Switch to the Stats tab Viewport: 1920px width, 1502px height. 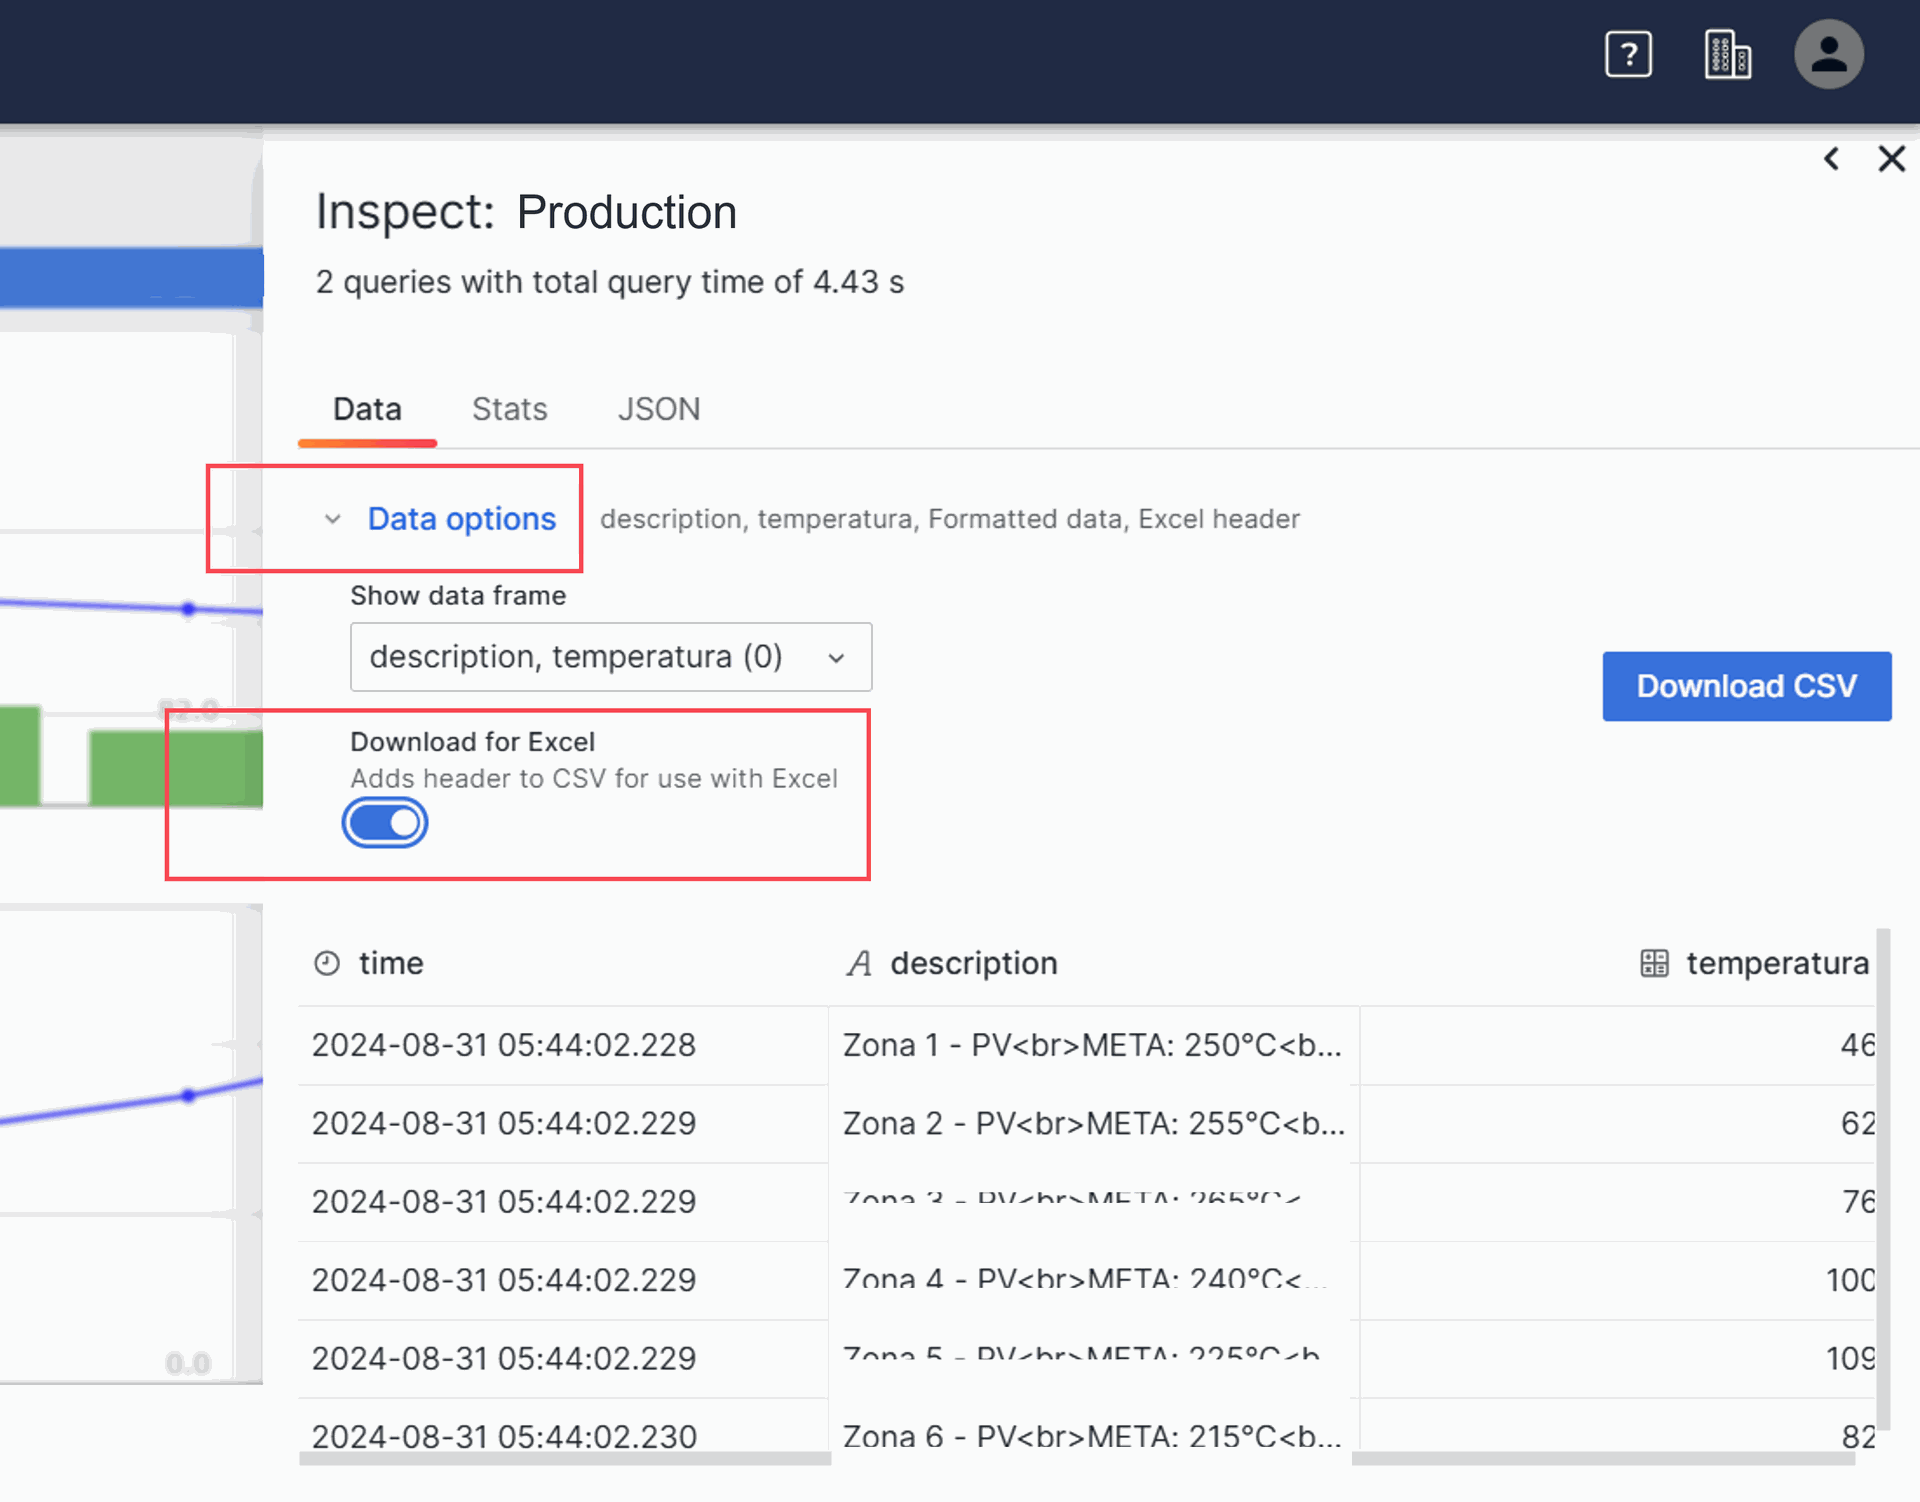[509, 409]
